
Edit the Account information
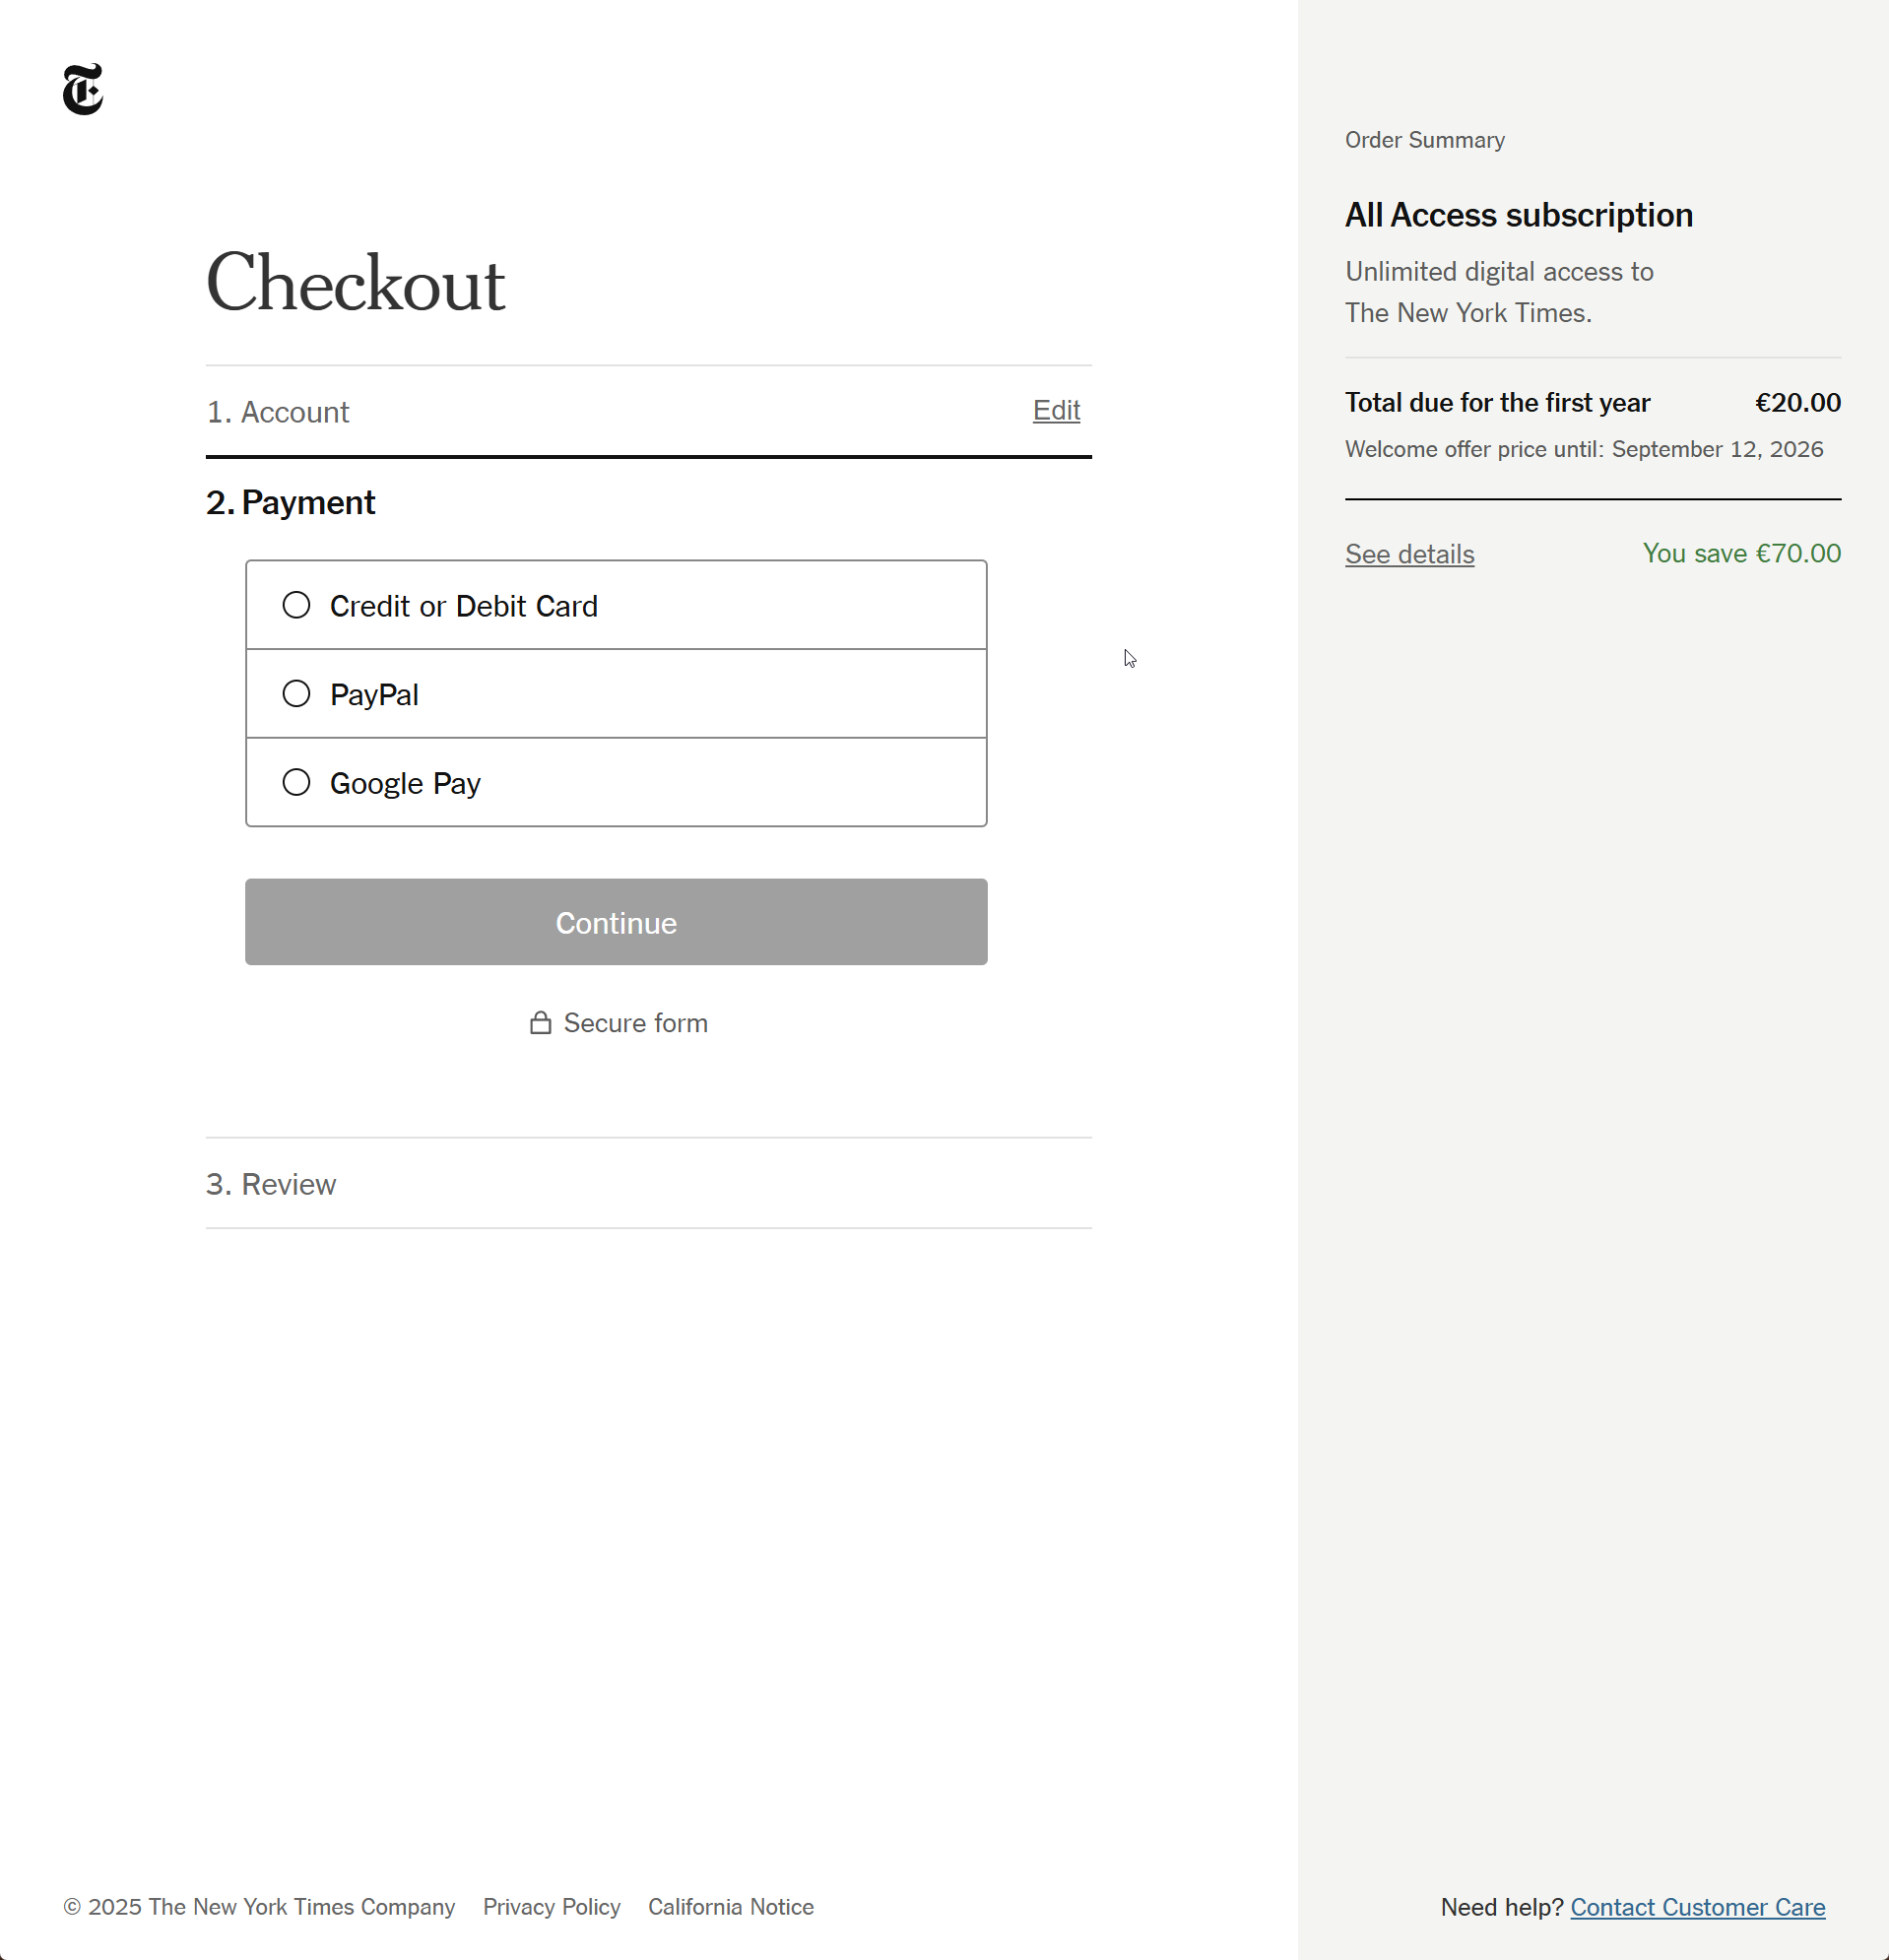pos(1056,410)
